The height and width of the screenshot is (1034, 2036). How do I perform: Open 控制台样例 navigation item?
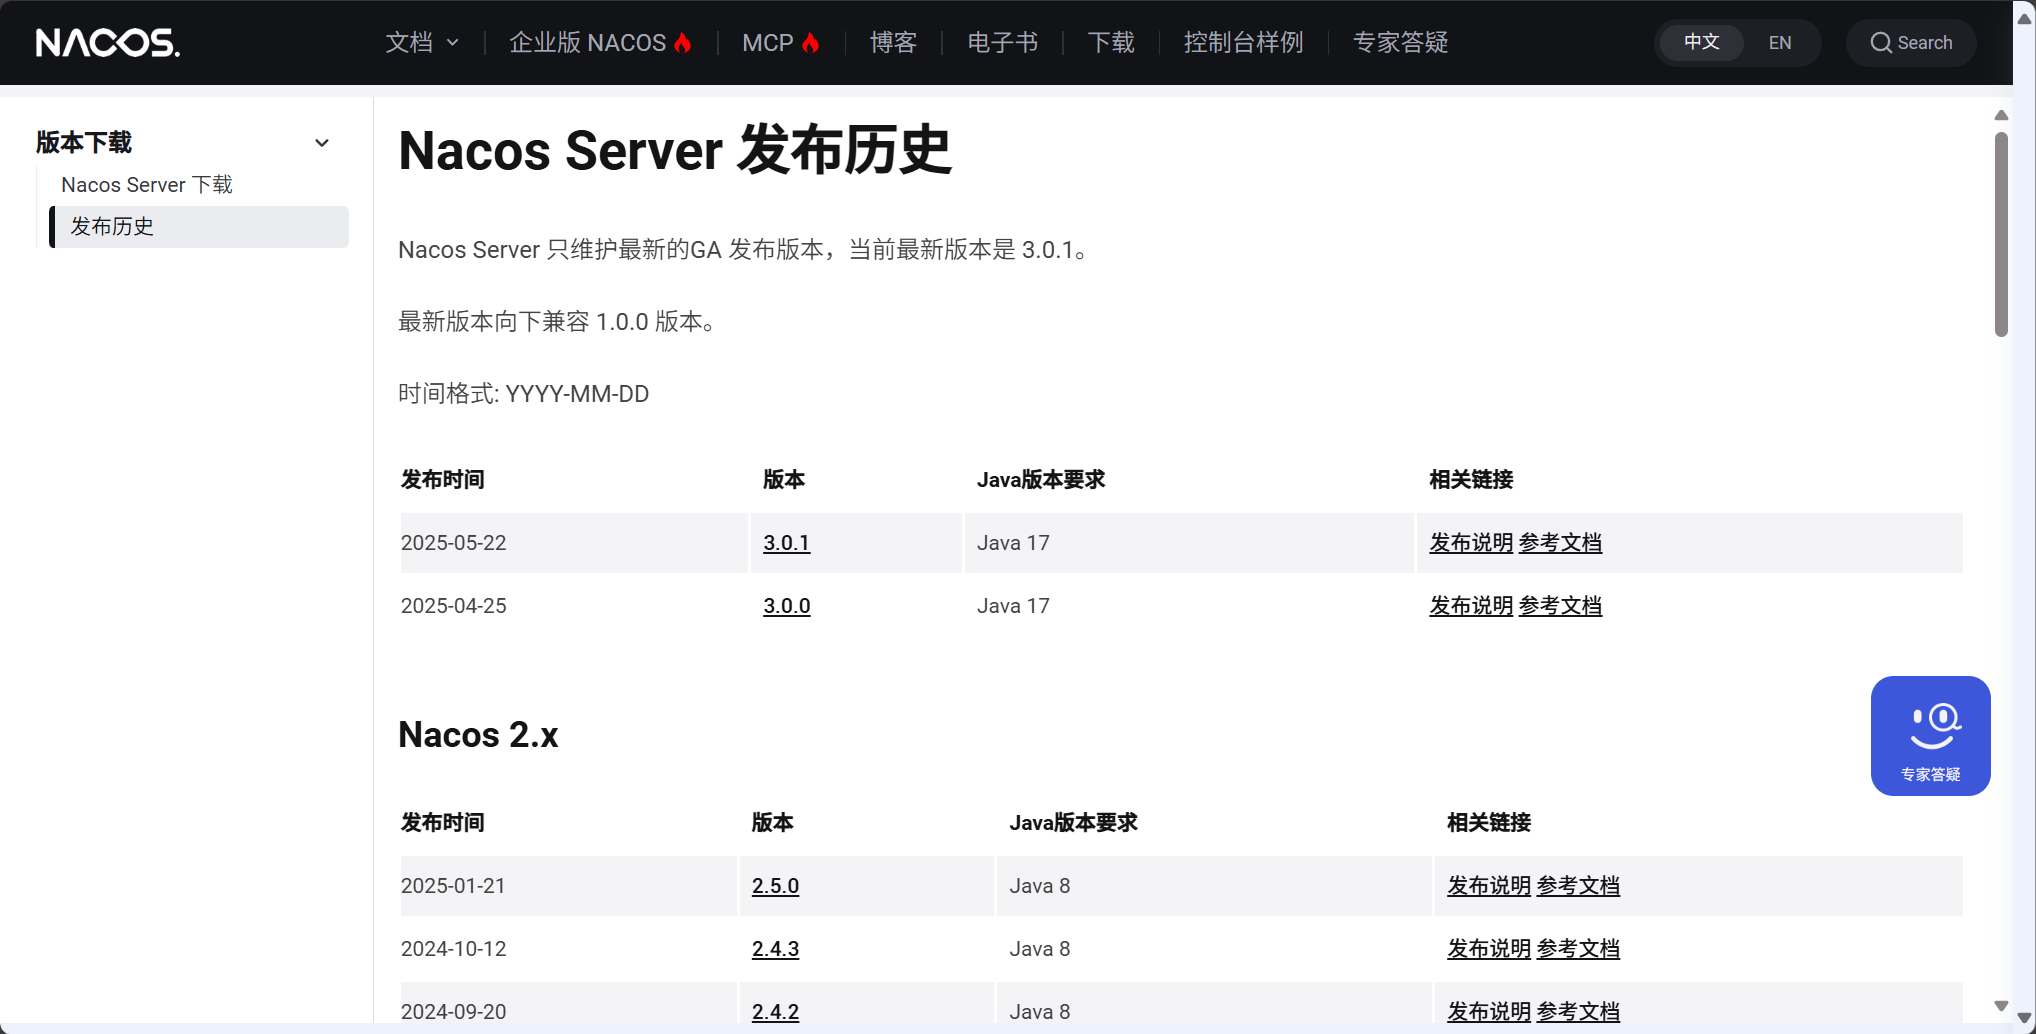click(1244, 43)
